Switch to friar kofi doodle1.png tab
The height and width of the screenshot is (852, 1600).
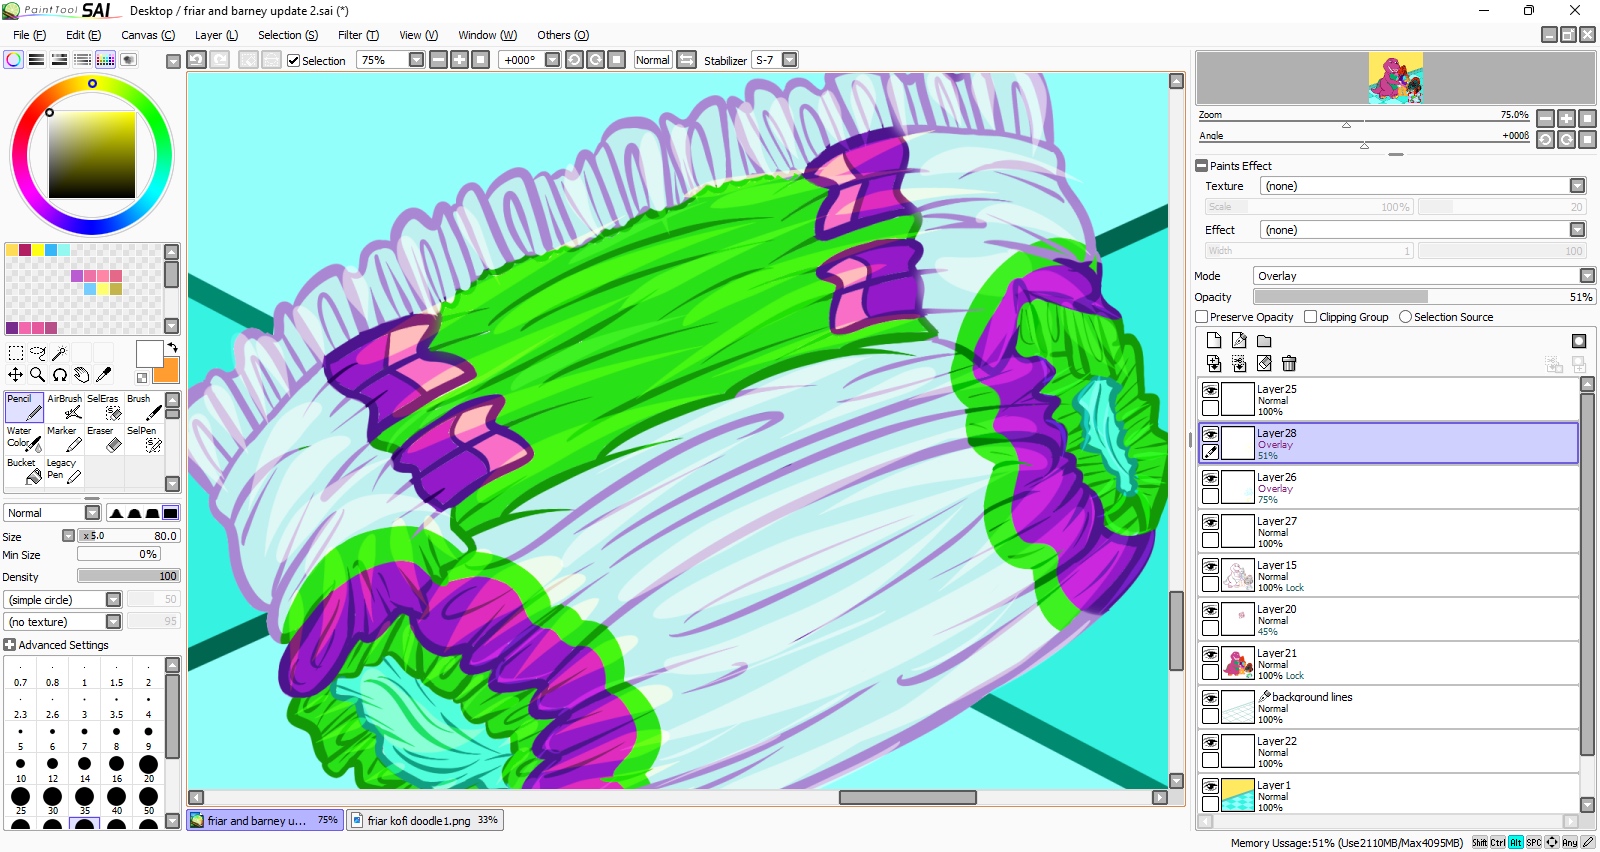click(x=425, y=821)
